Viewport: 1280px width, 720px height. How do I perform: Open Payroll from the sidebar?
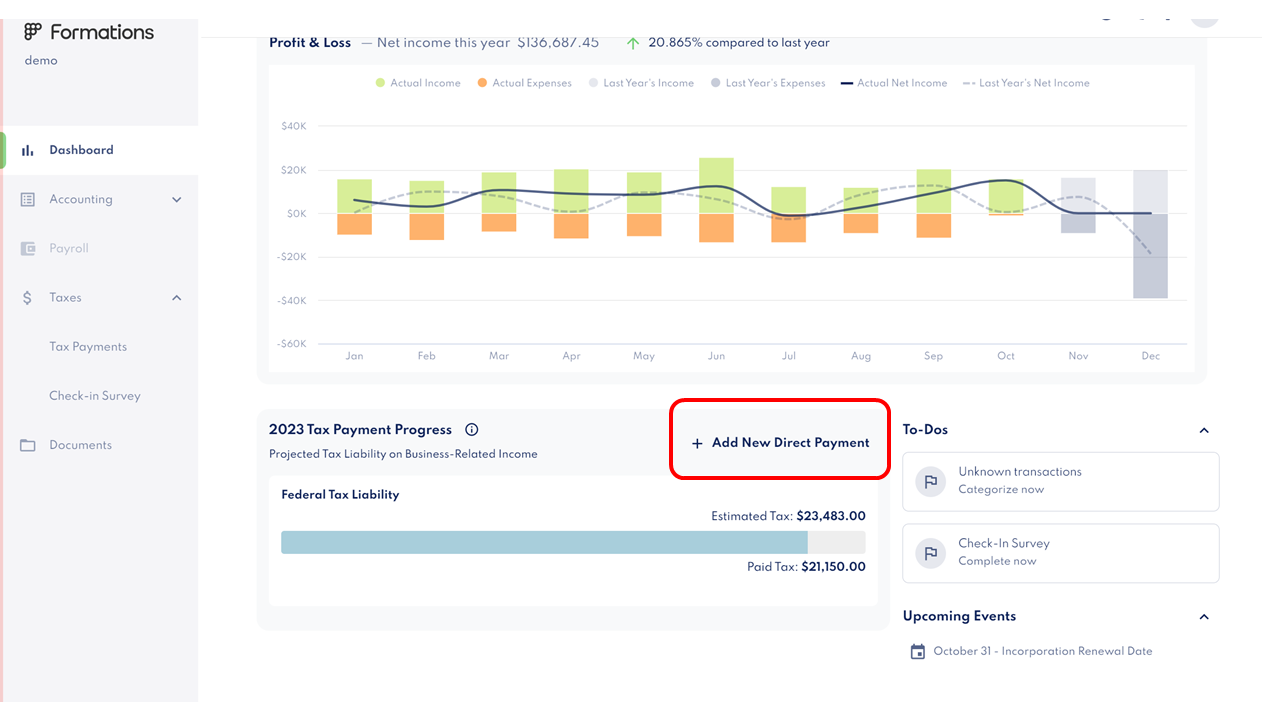pos(99,248)
